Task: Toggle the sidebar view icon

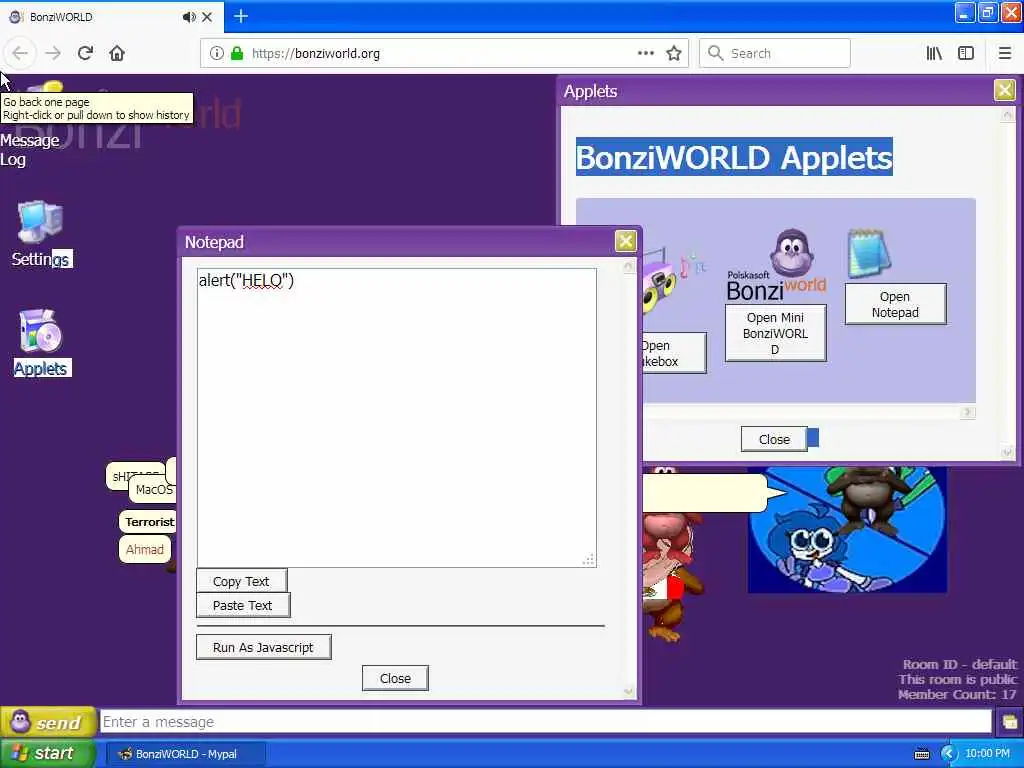Action: point(966,53)
